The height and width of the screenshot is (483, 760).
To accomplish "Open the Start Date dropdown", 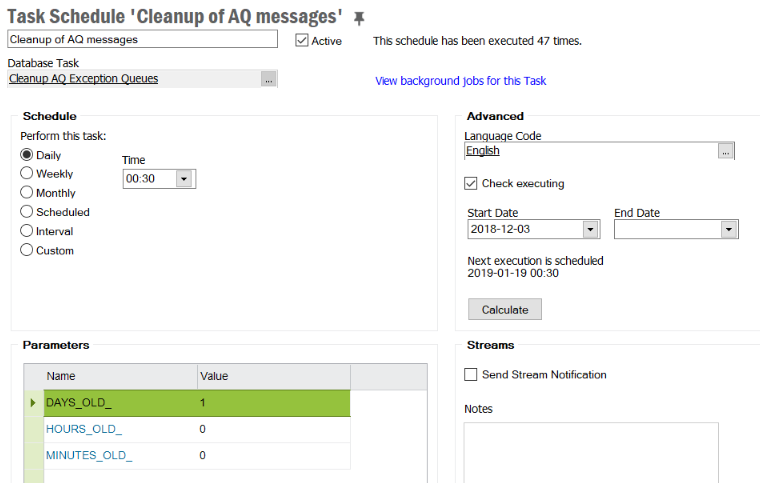I will pos(589,230).
